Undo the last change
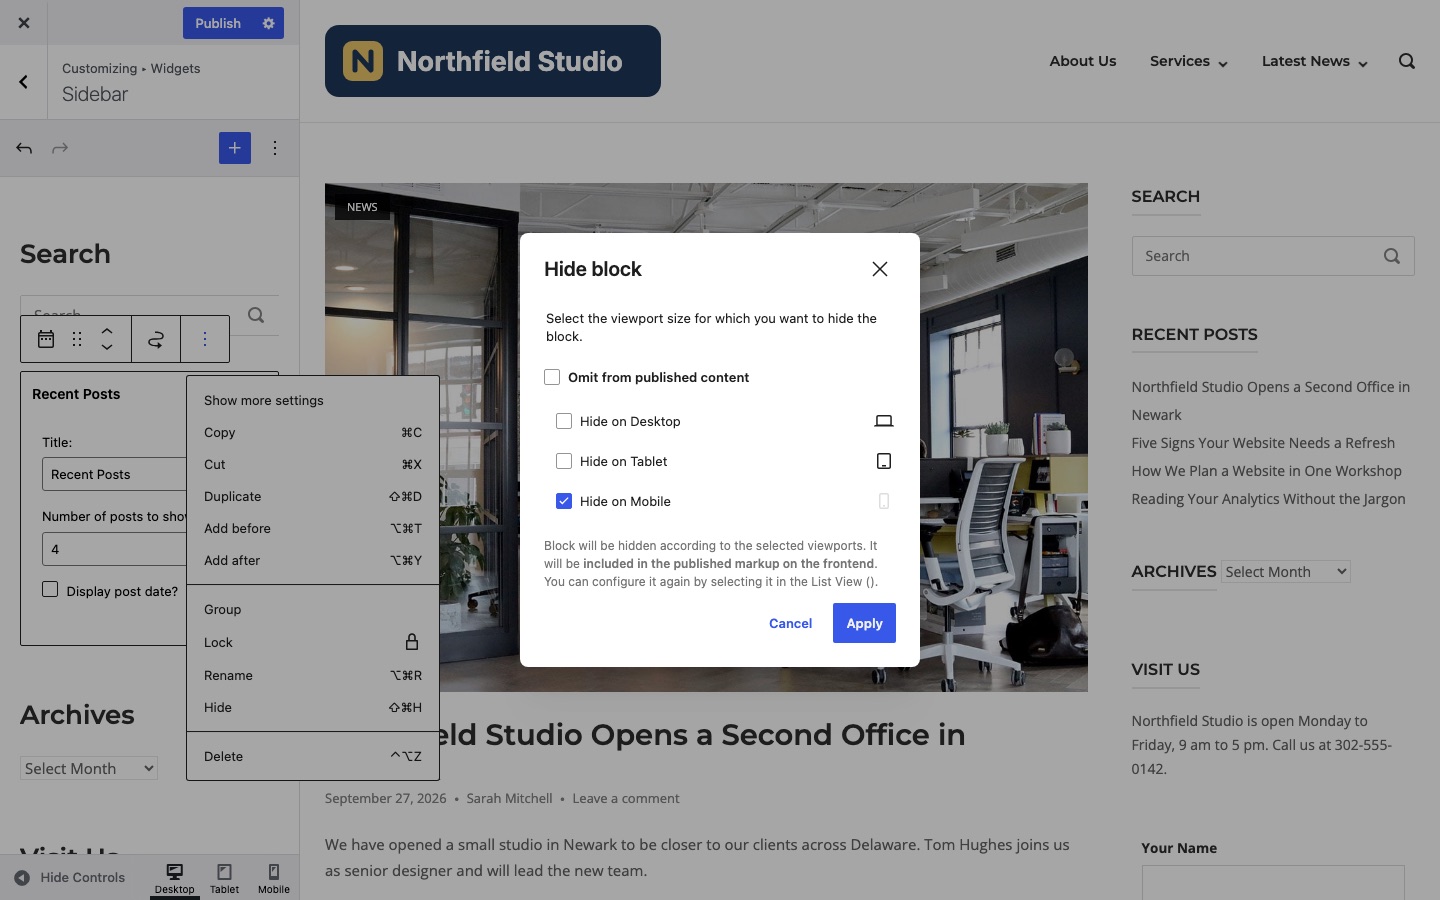 tap(24, 148)
